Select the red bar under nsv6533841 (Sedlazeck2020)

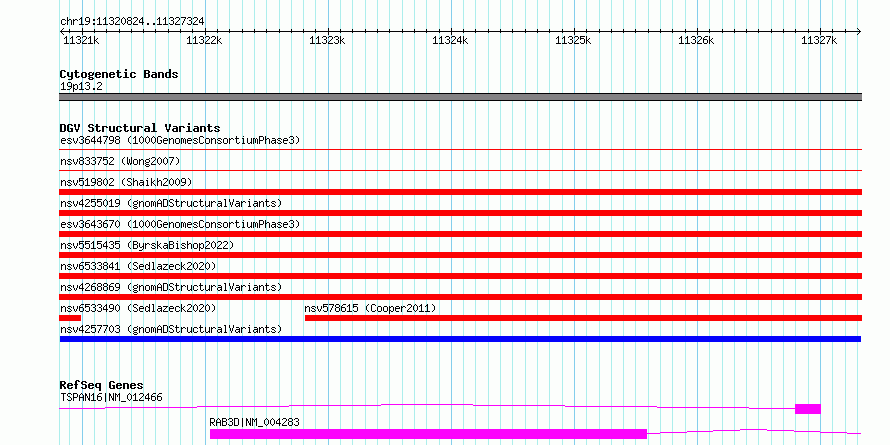pyautogui.click(x=460, y=276)
